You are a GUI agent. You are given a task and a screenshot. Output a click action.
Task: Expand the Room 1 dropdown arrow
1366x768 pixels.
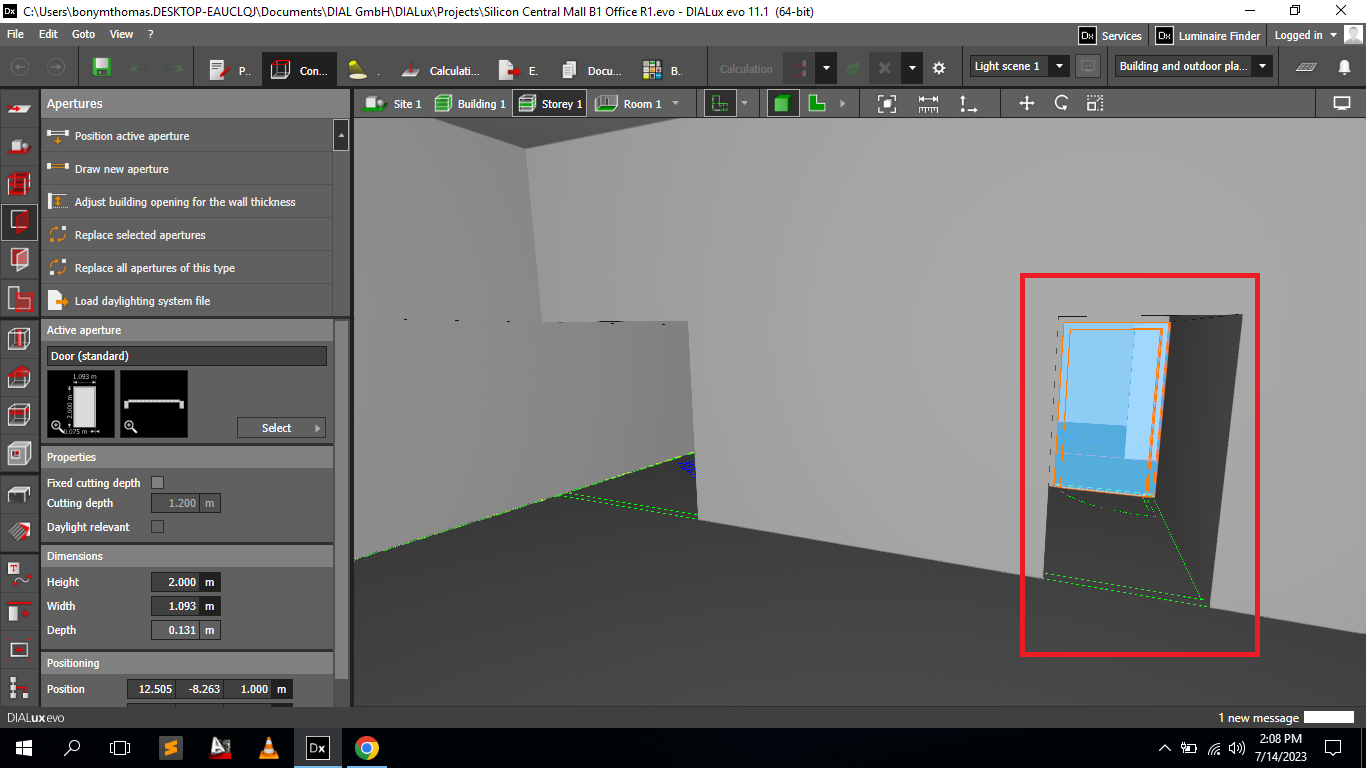[x=676, y=104]
